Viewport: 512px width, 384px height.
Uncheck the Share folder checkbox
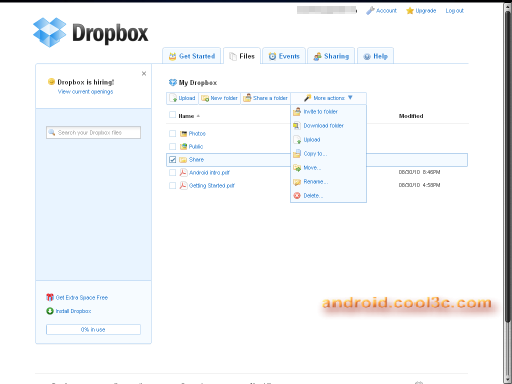[x=172, y=160]
